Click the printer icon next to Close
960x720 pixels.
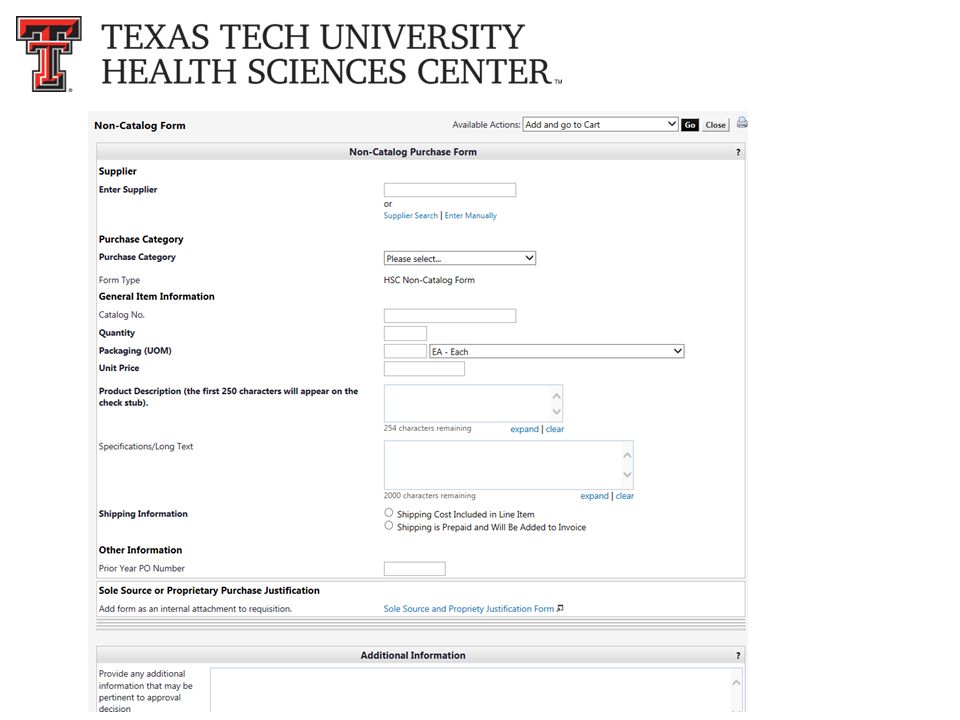coord(741,123)
